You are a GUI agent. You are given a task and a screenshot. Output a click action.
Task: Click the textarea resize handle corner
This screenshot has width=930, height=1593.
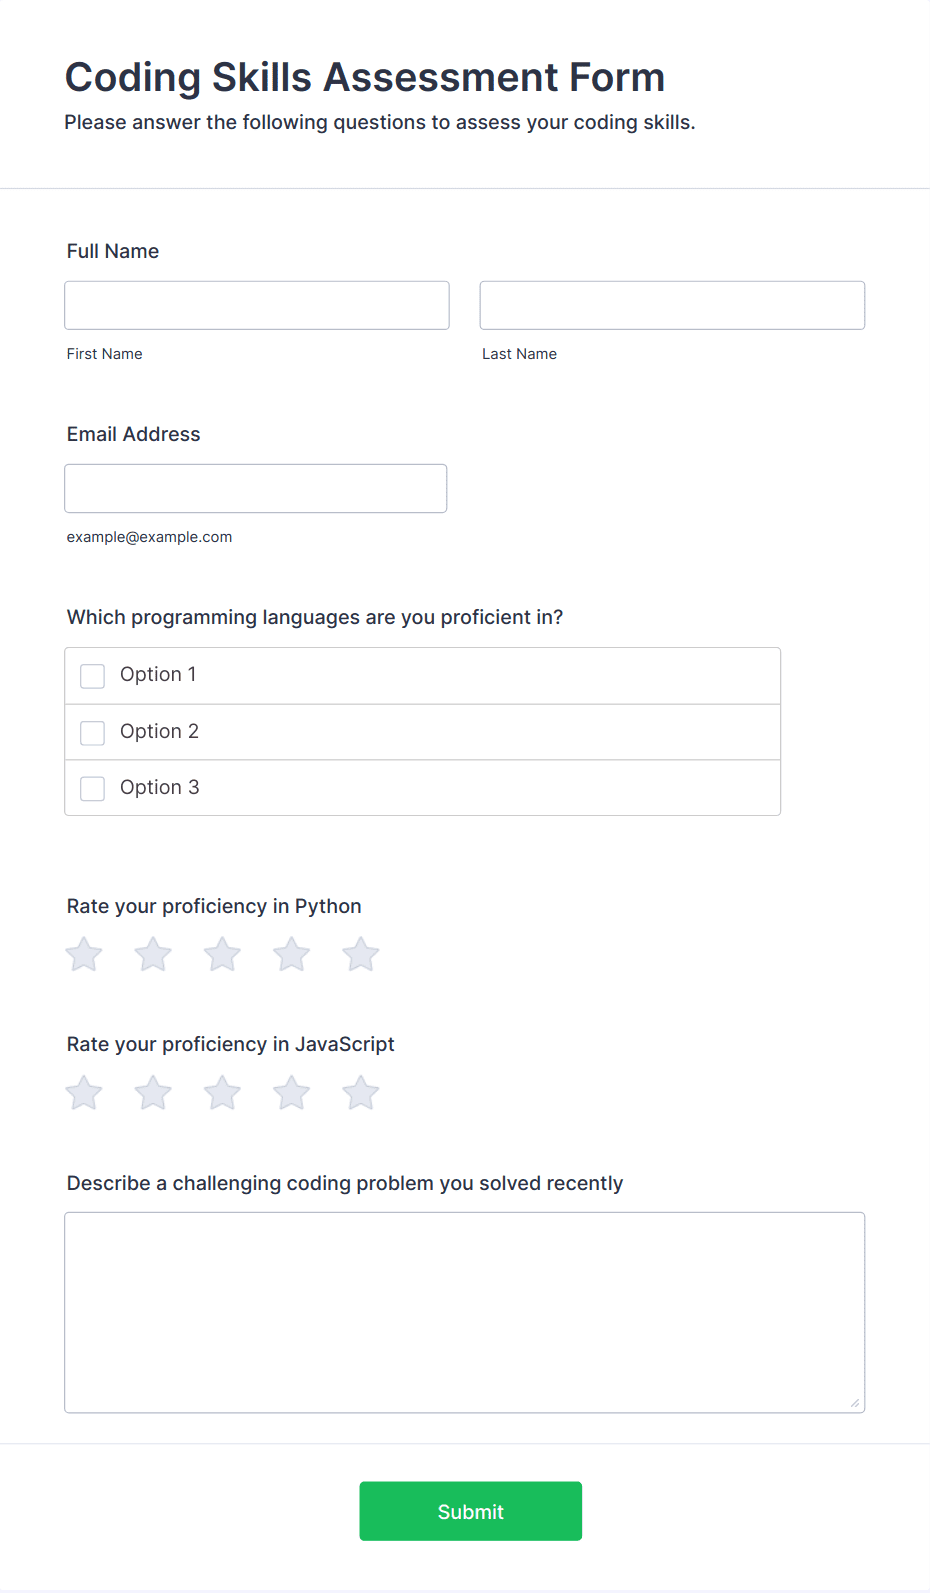(x=855, y=1403)
